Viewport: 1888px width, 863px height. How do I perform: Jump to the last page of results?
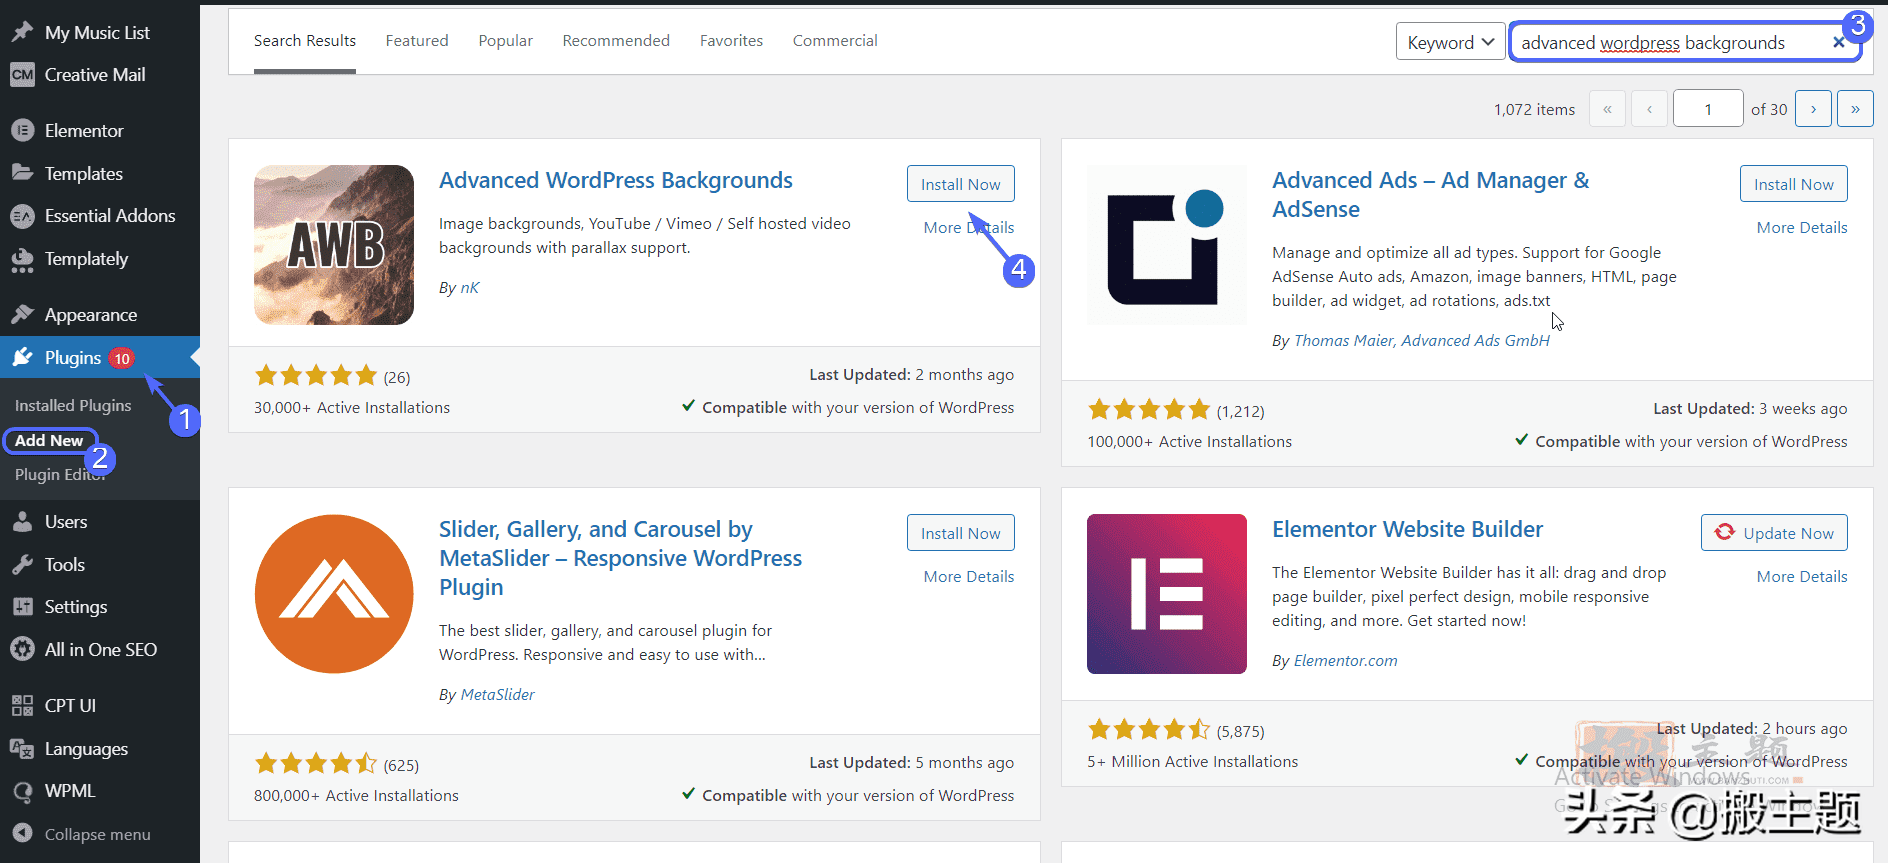tap(1855, 109)
